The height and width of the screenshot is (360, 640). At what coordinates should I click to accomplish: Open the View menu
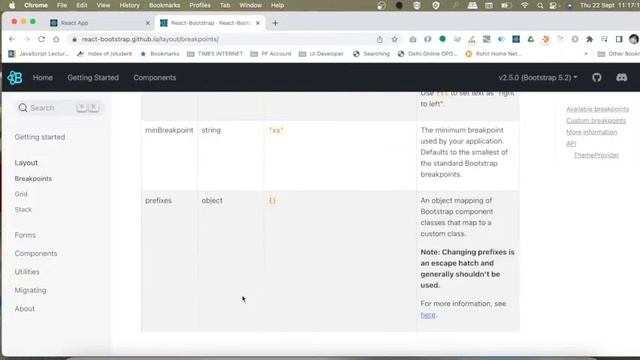[103, 5]
